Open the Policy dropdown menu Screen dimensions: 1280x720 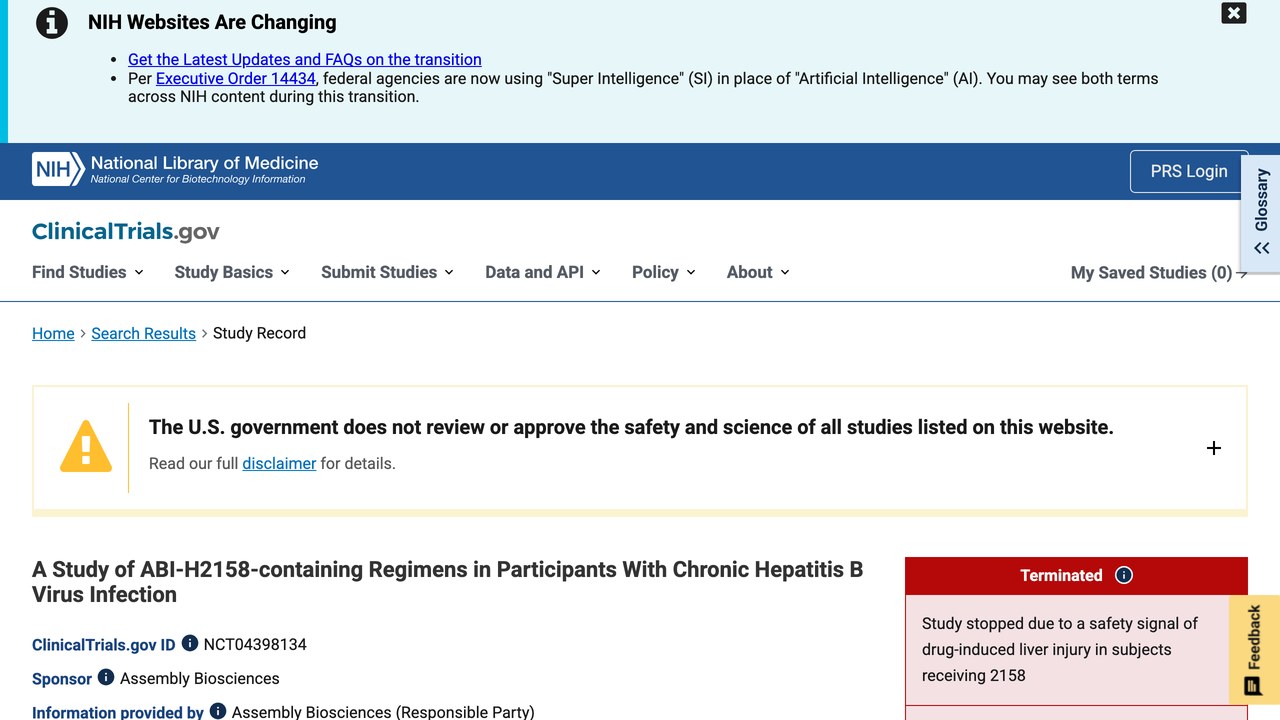[x=664, y=272]
